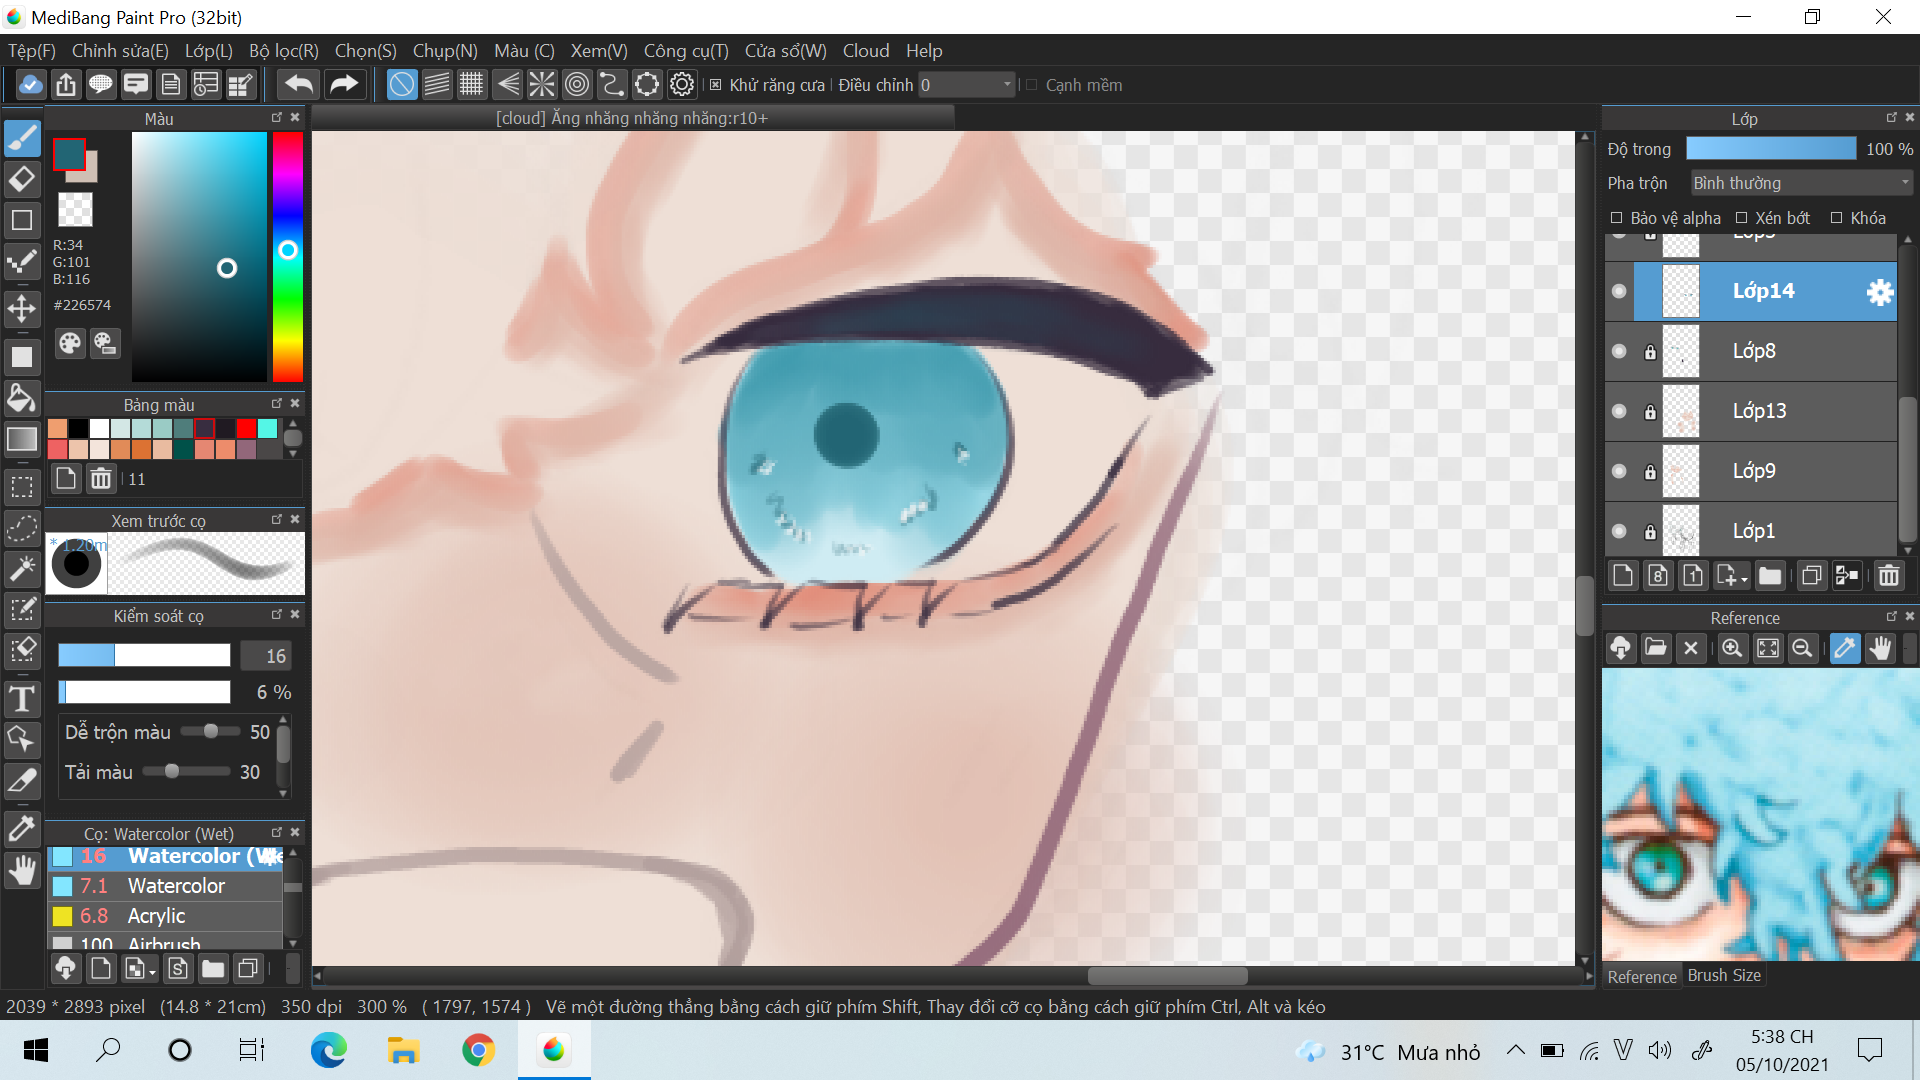Viewport: 1920px width, 1080px height.
Task: Enable the Xén bớt checkbox
Action: [1741, 218]
